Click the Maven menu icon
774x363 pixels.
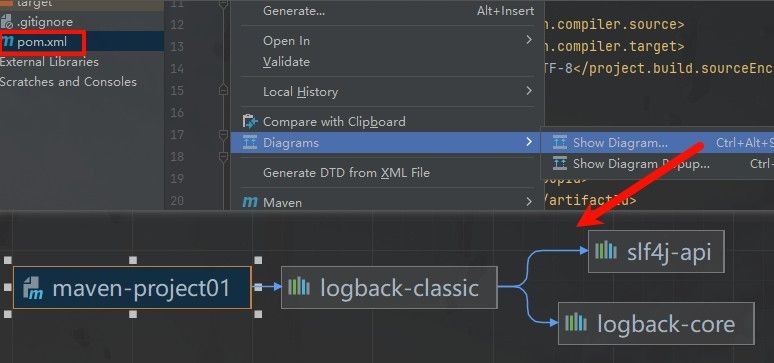(250, 202)
